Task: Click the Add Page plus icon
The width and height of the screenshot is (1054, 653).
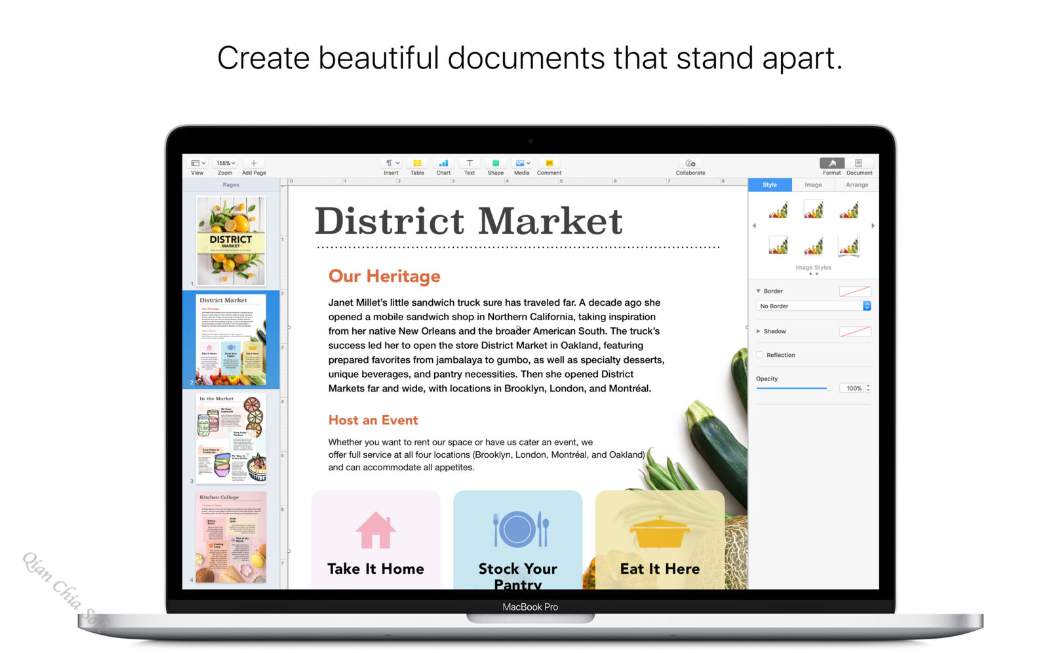Action: 253,163
